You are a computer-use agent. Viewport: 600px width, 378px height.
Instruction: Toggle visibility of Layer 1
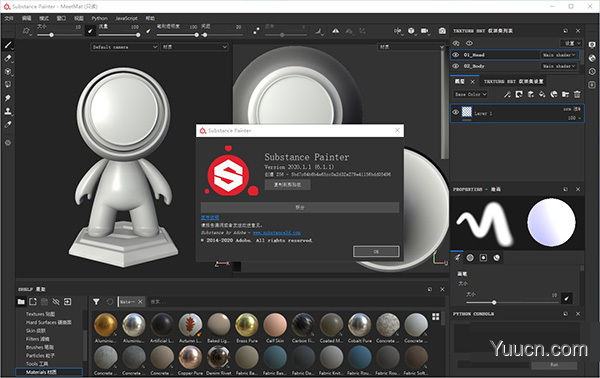point(455,112)
